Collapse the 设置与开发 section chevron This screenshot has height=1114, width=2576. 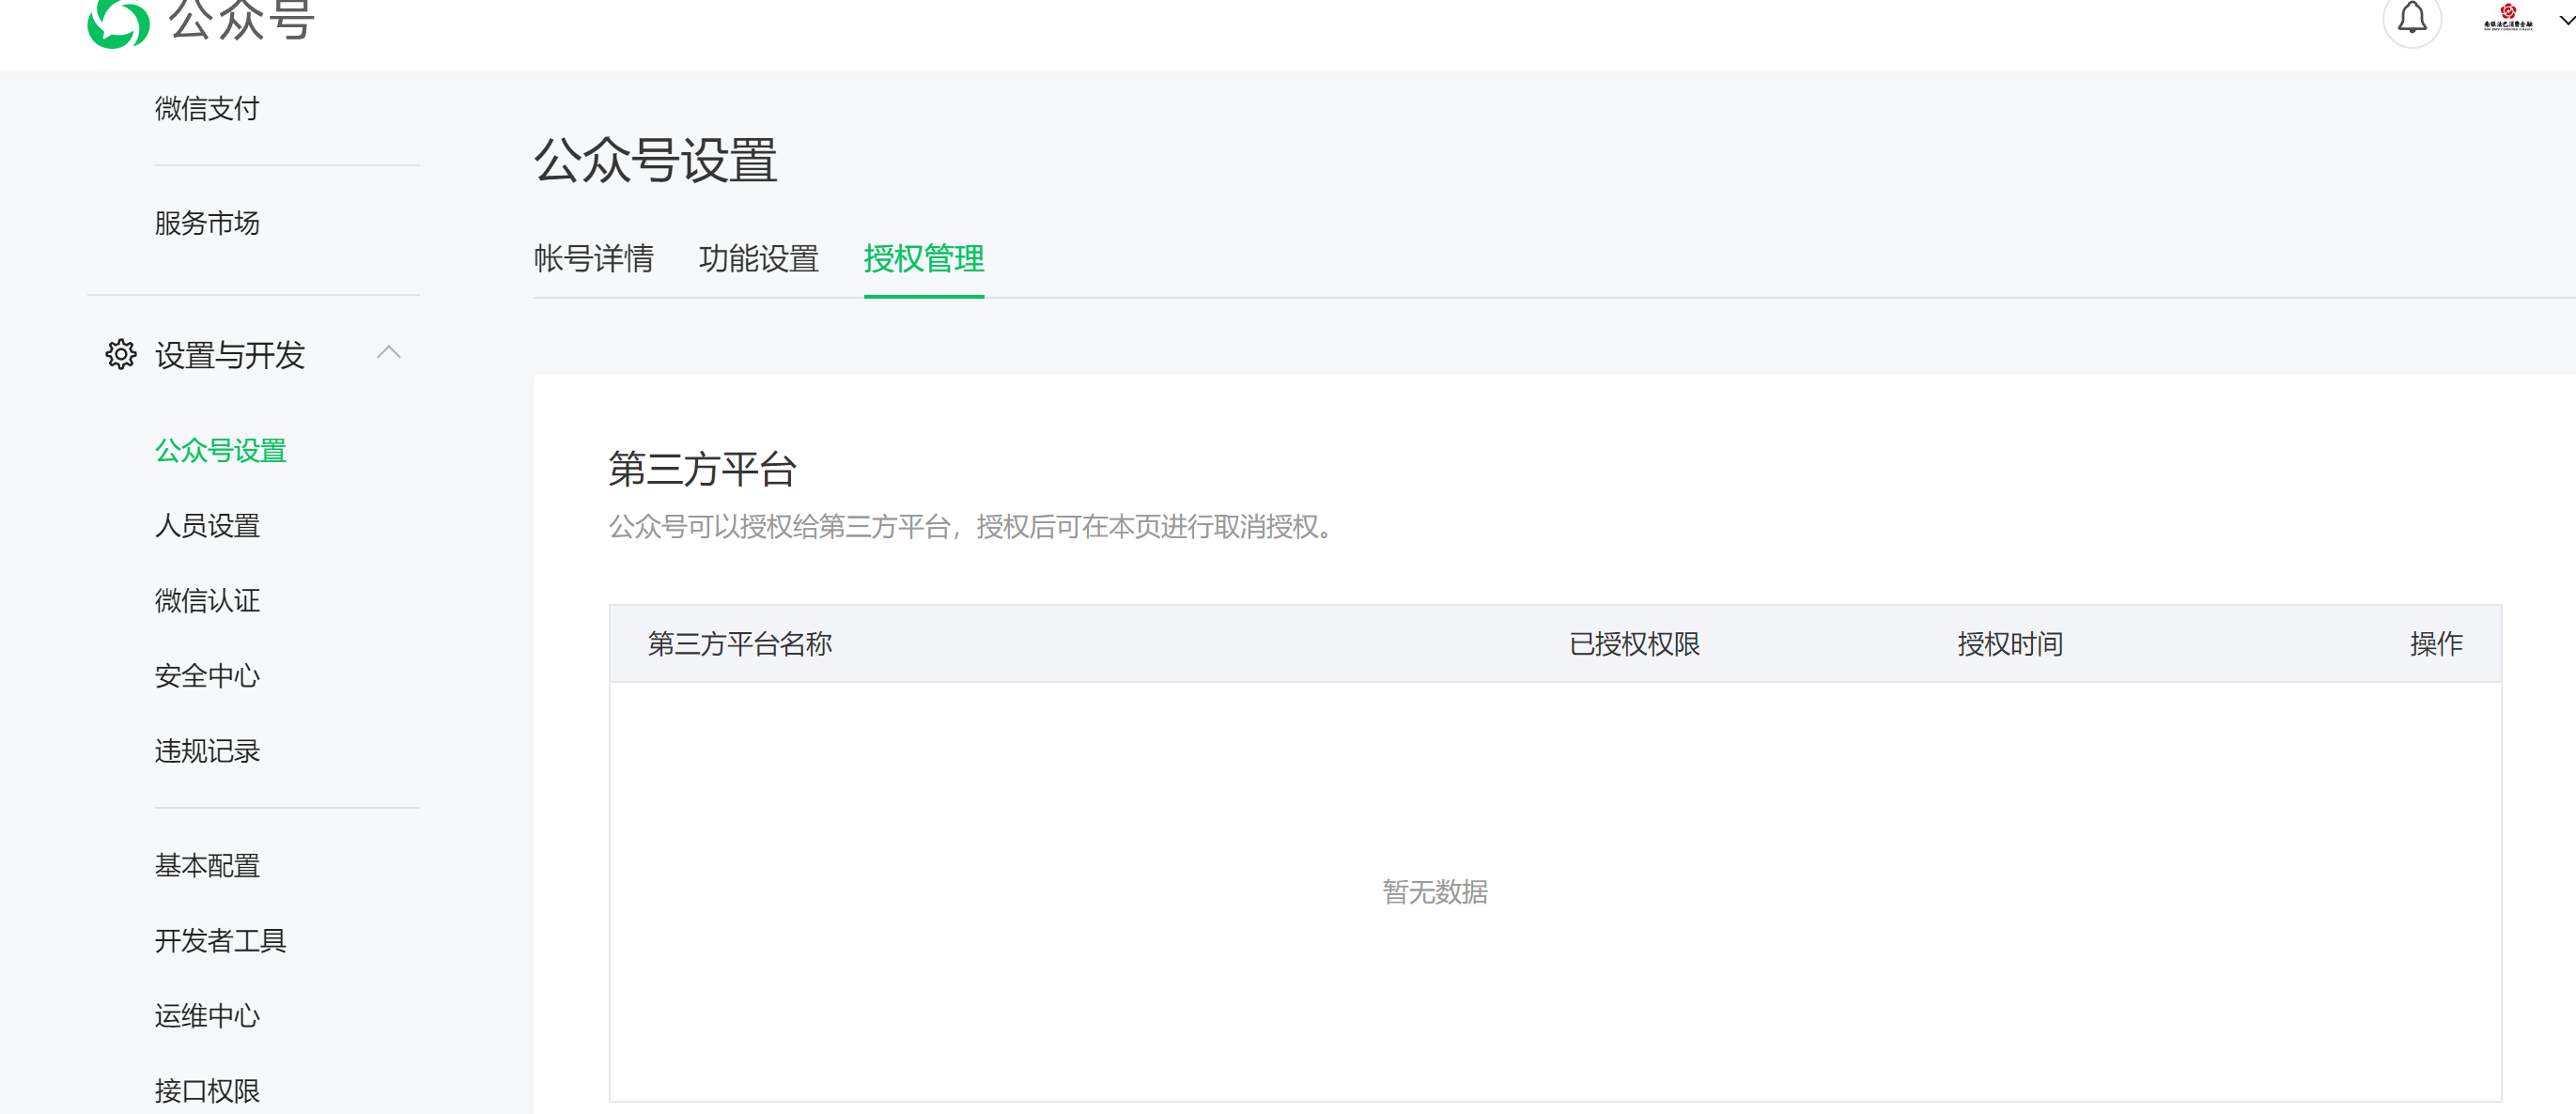coord(389,352)
